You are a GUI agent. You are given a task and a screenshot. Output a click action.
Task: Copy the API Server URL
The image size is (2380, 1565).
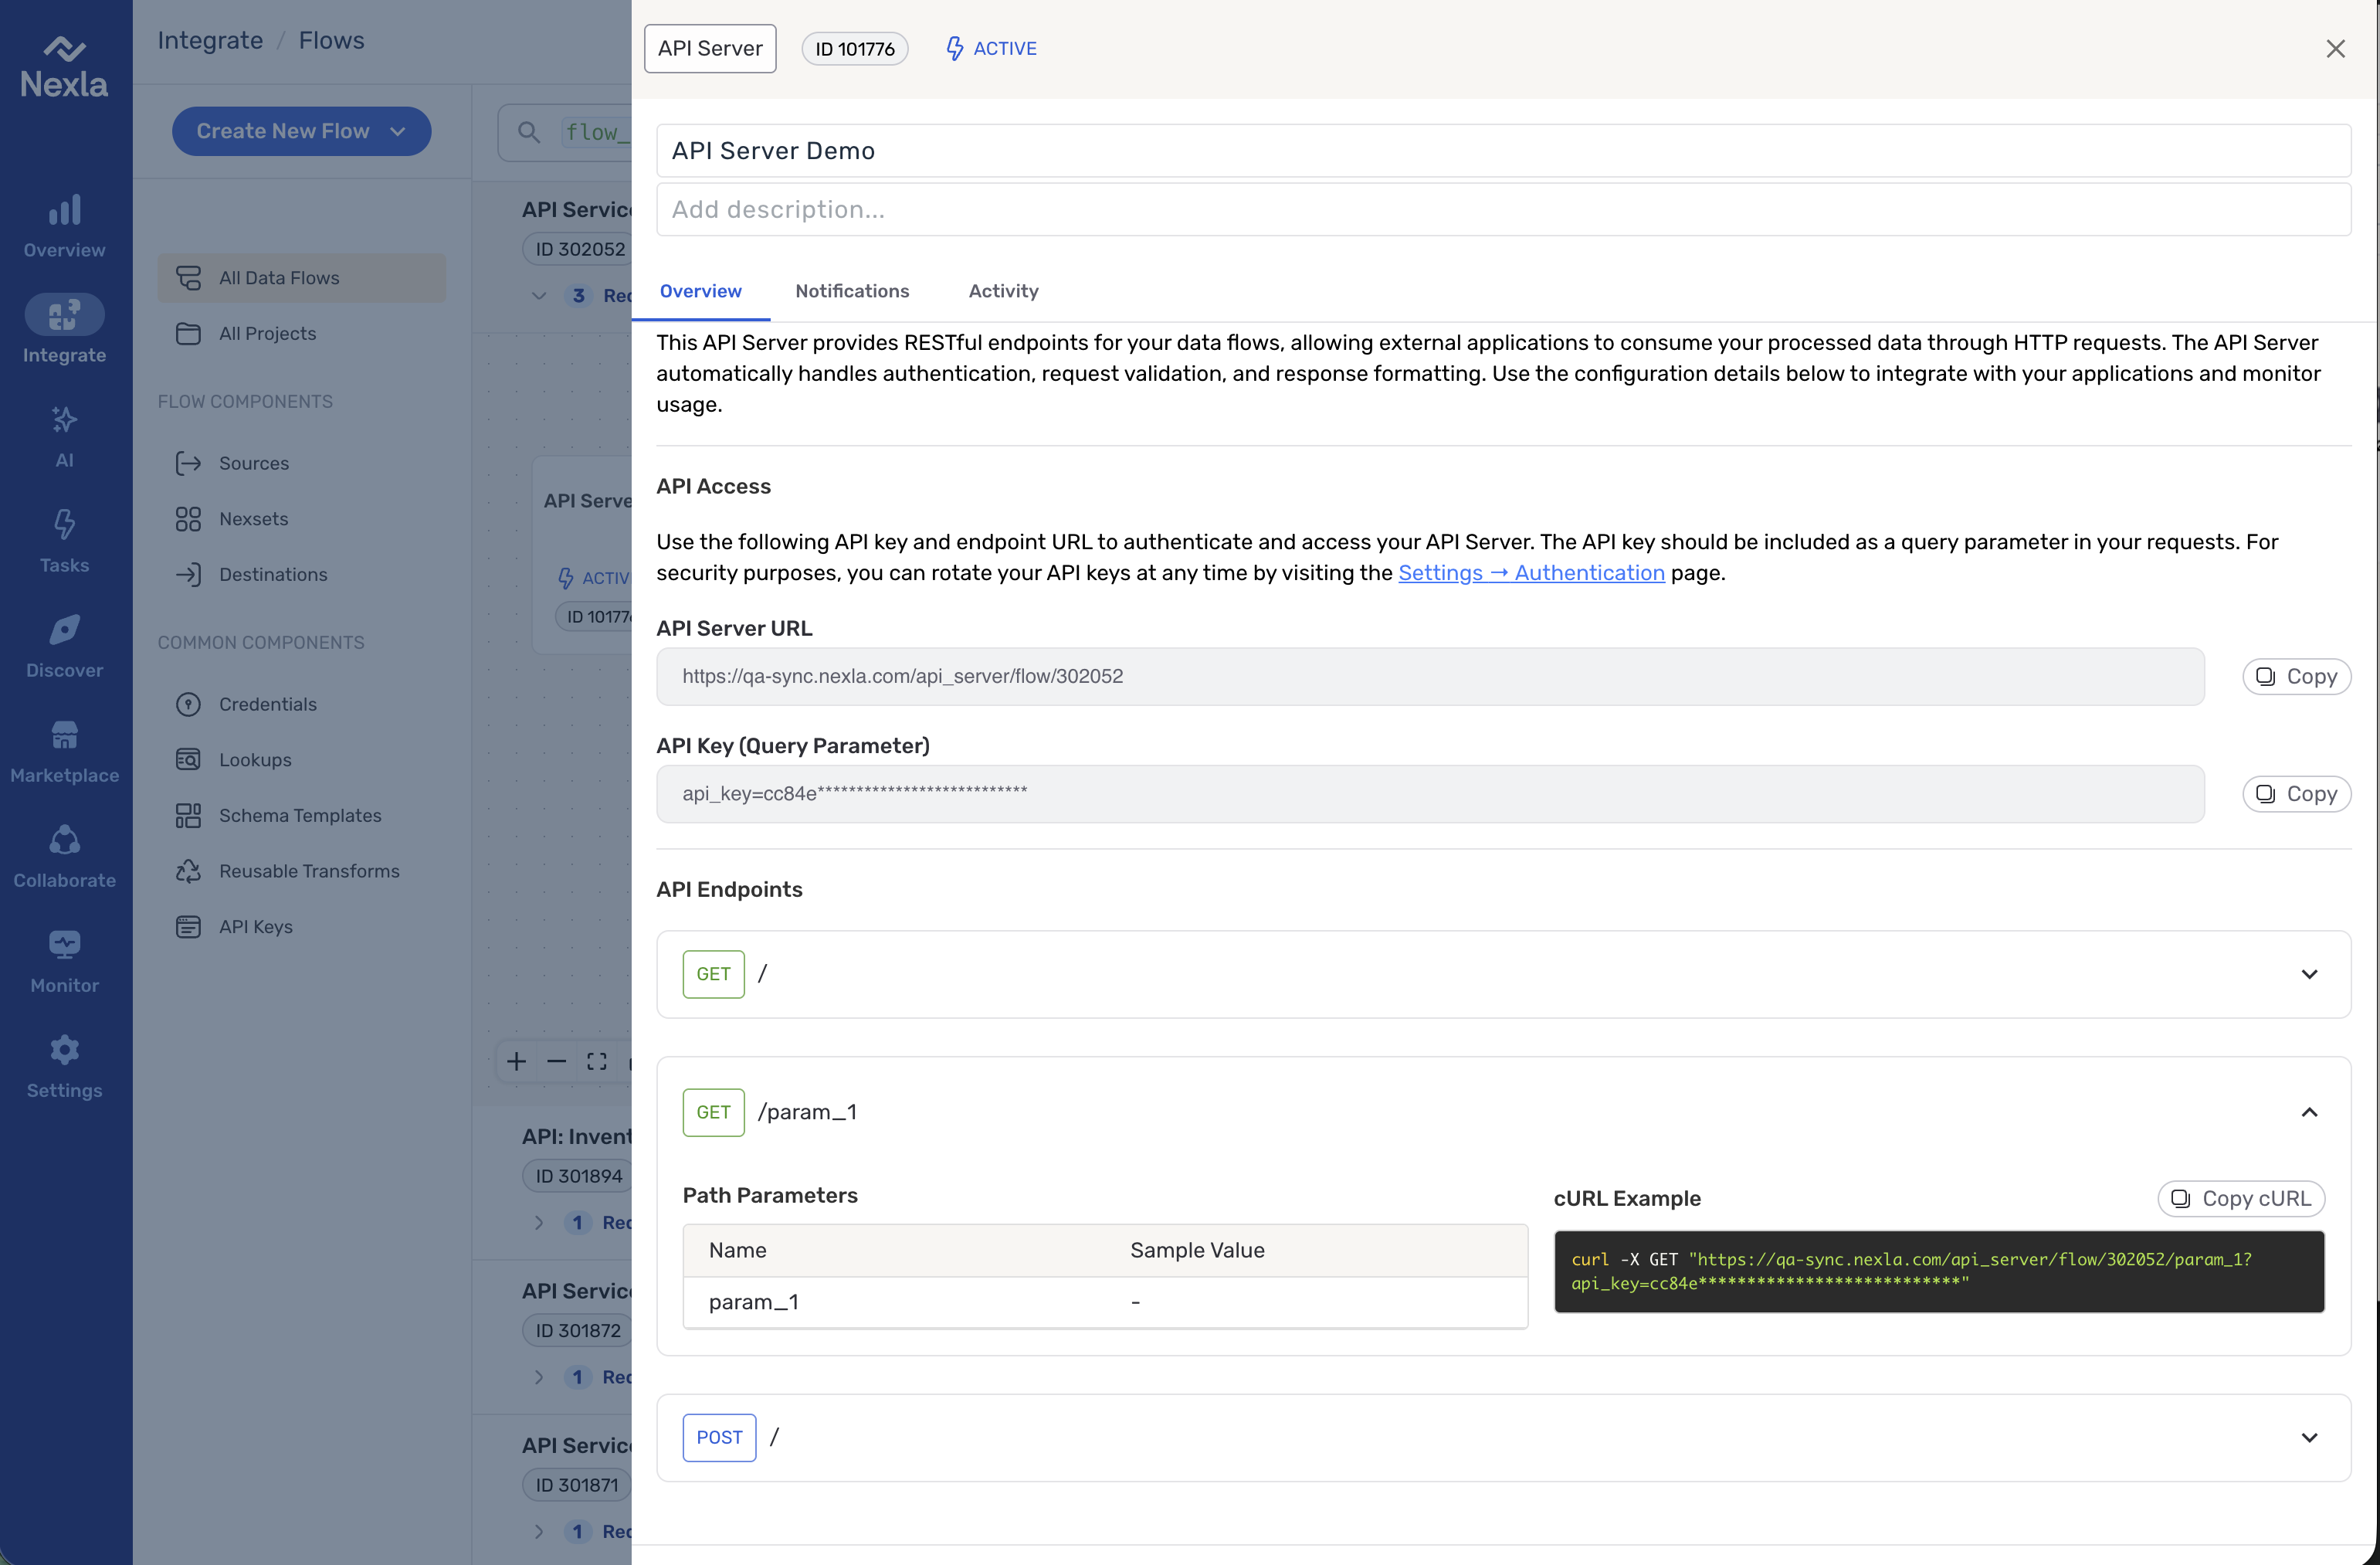click(2296, 676)
